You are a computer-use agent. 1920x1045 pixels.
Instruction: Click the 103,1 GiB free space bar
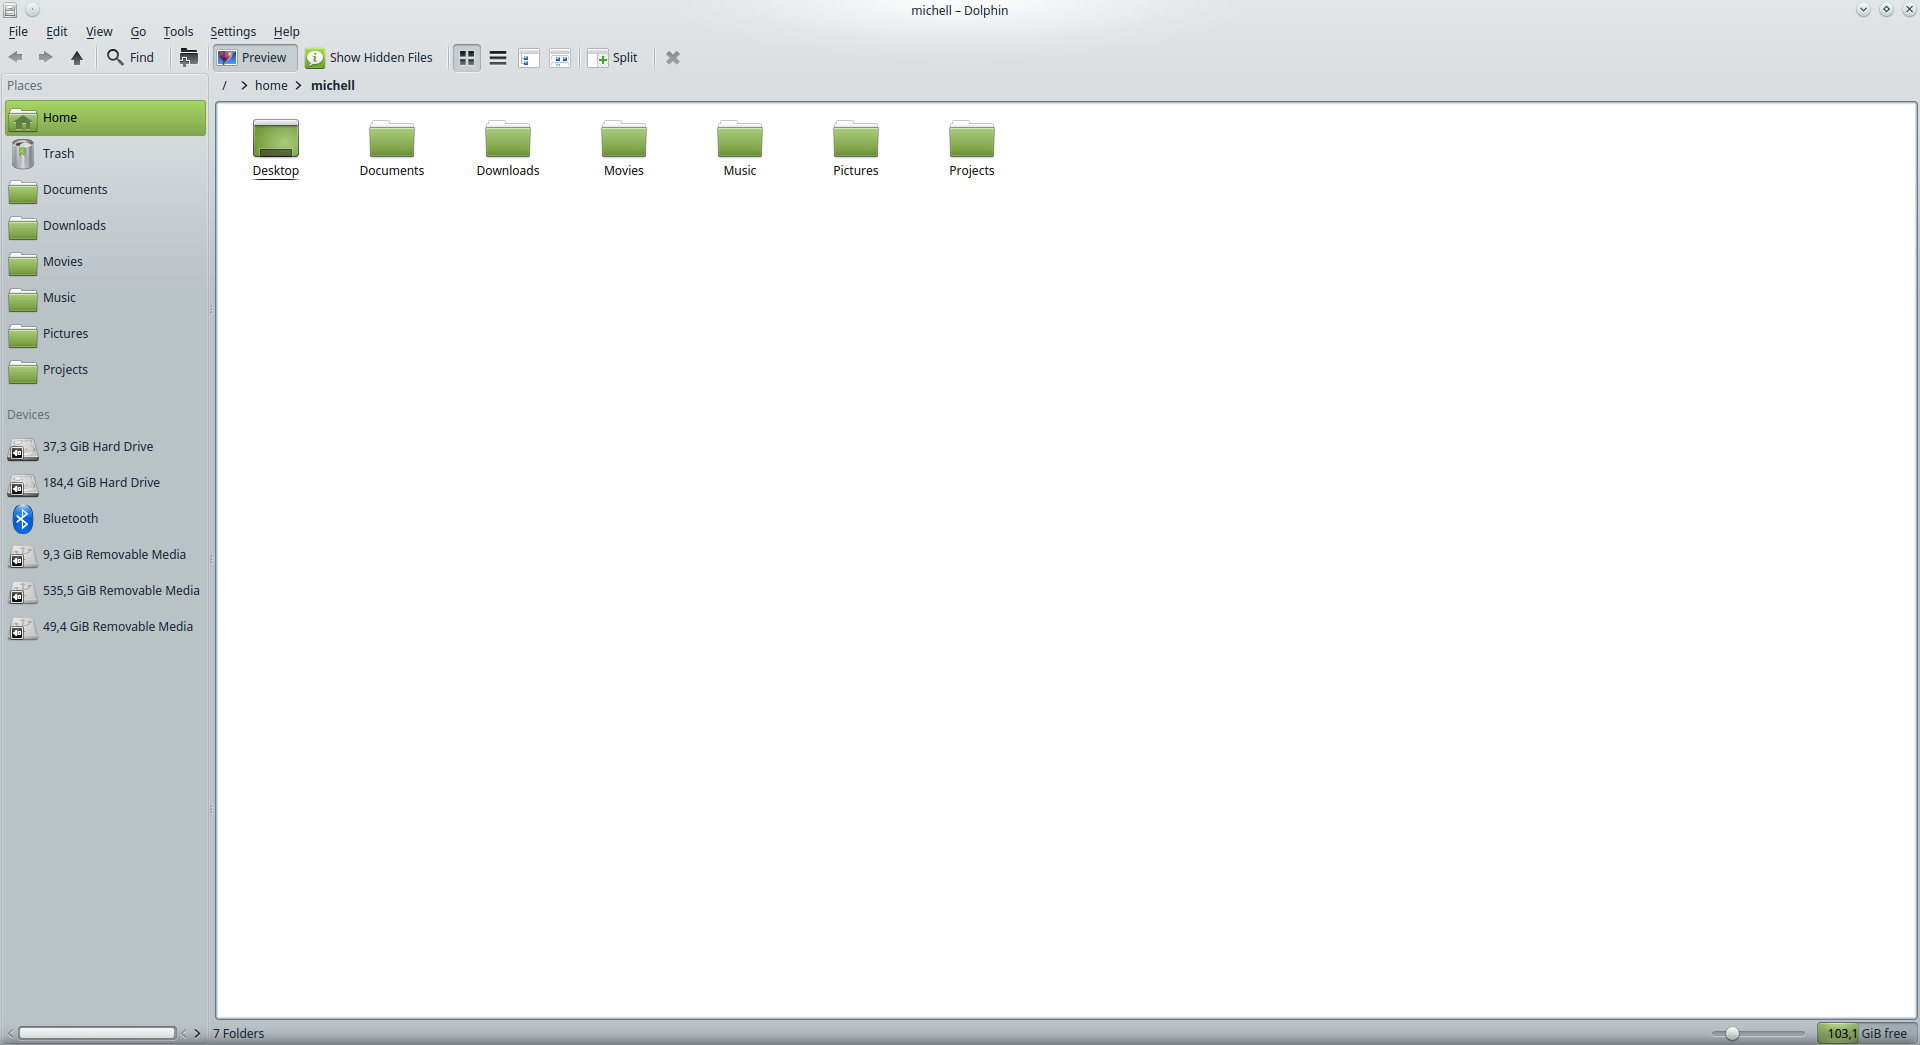point(1866,1033)
